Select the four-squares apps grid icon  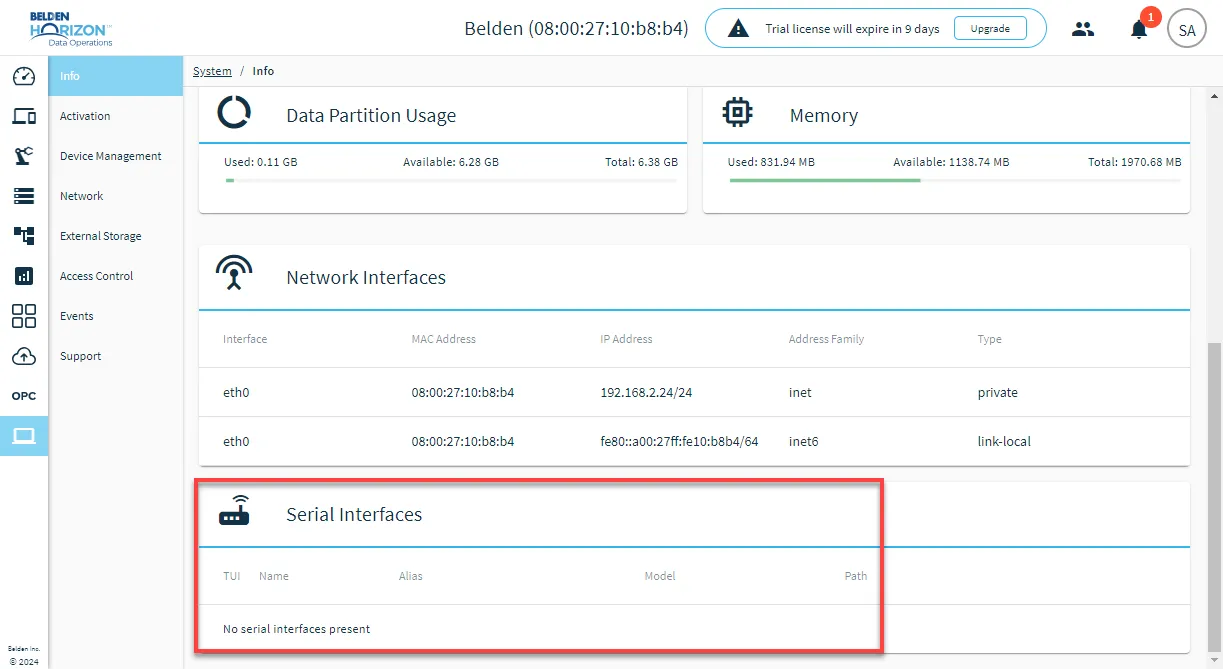[x=24, y=316]
